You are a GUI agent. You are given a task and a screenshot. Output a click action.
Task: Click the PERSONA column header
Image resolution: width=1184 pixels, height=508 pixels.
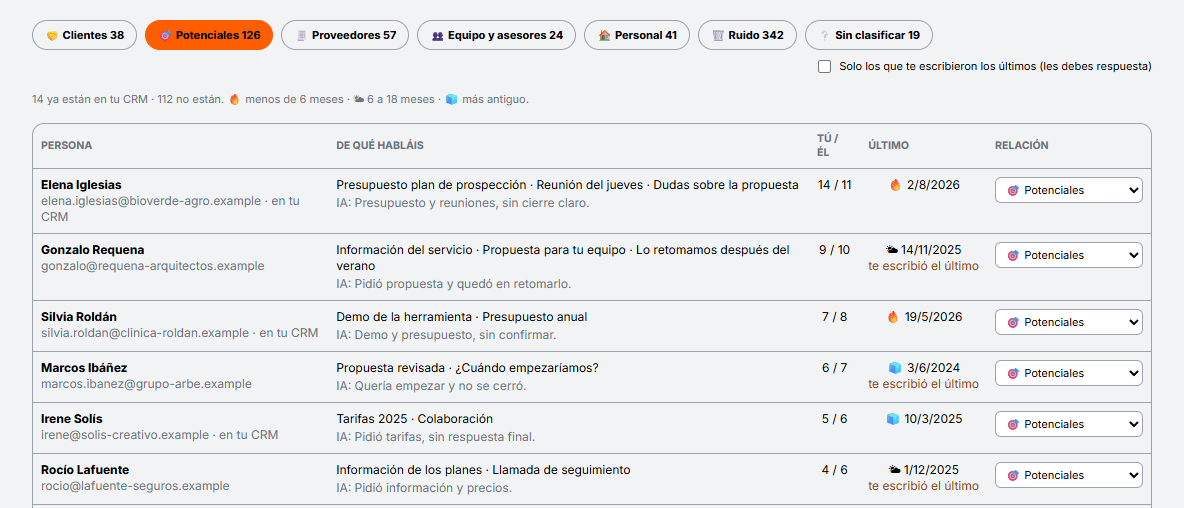click(66, 146)
